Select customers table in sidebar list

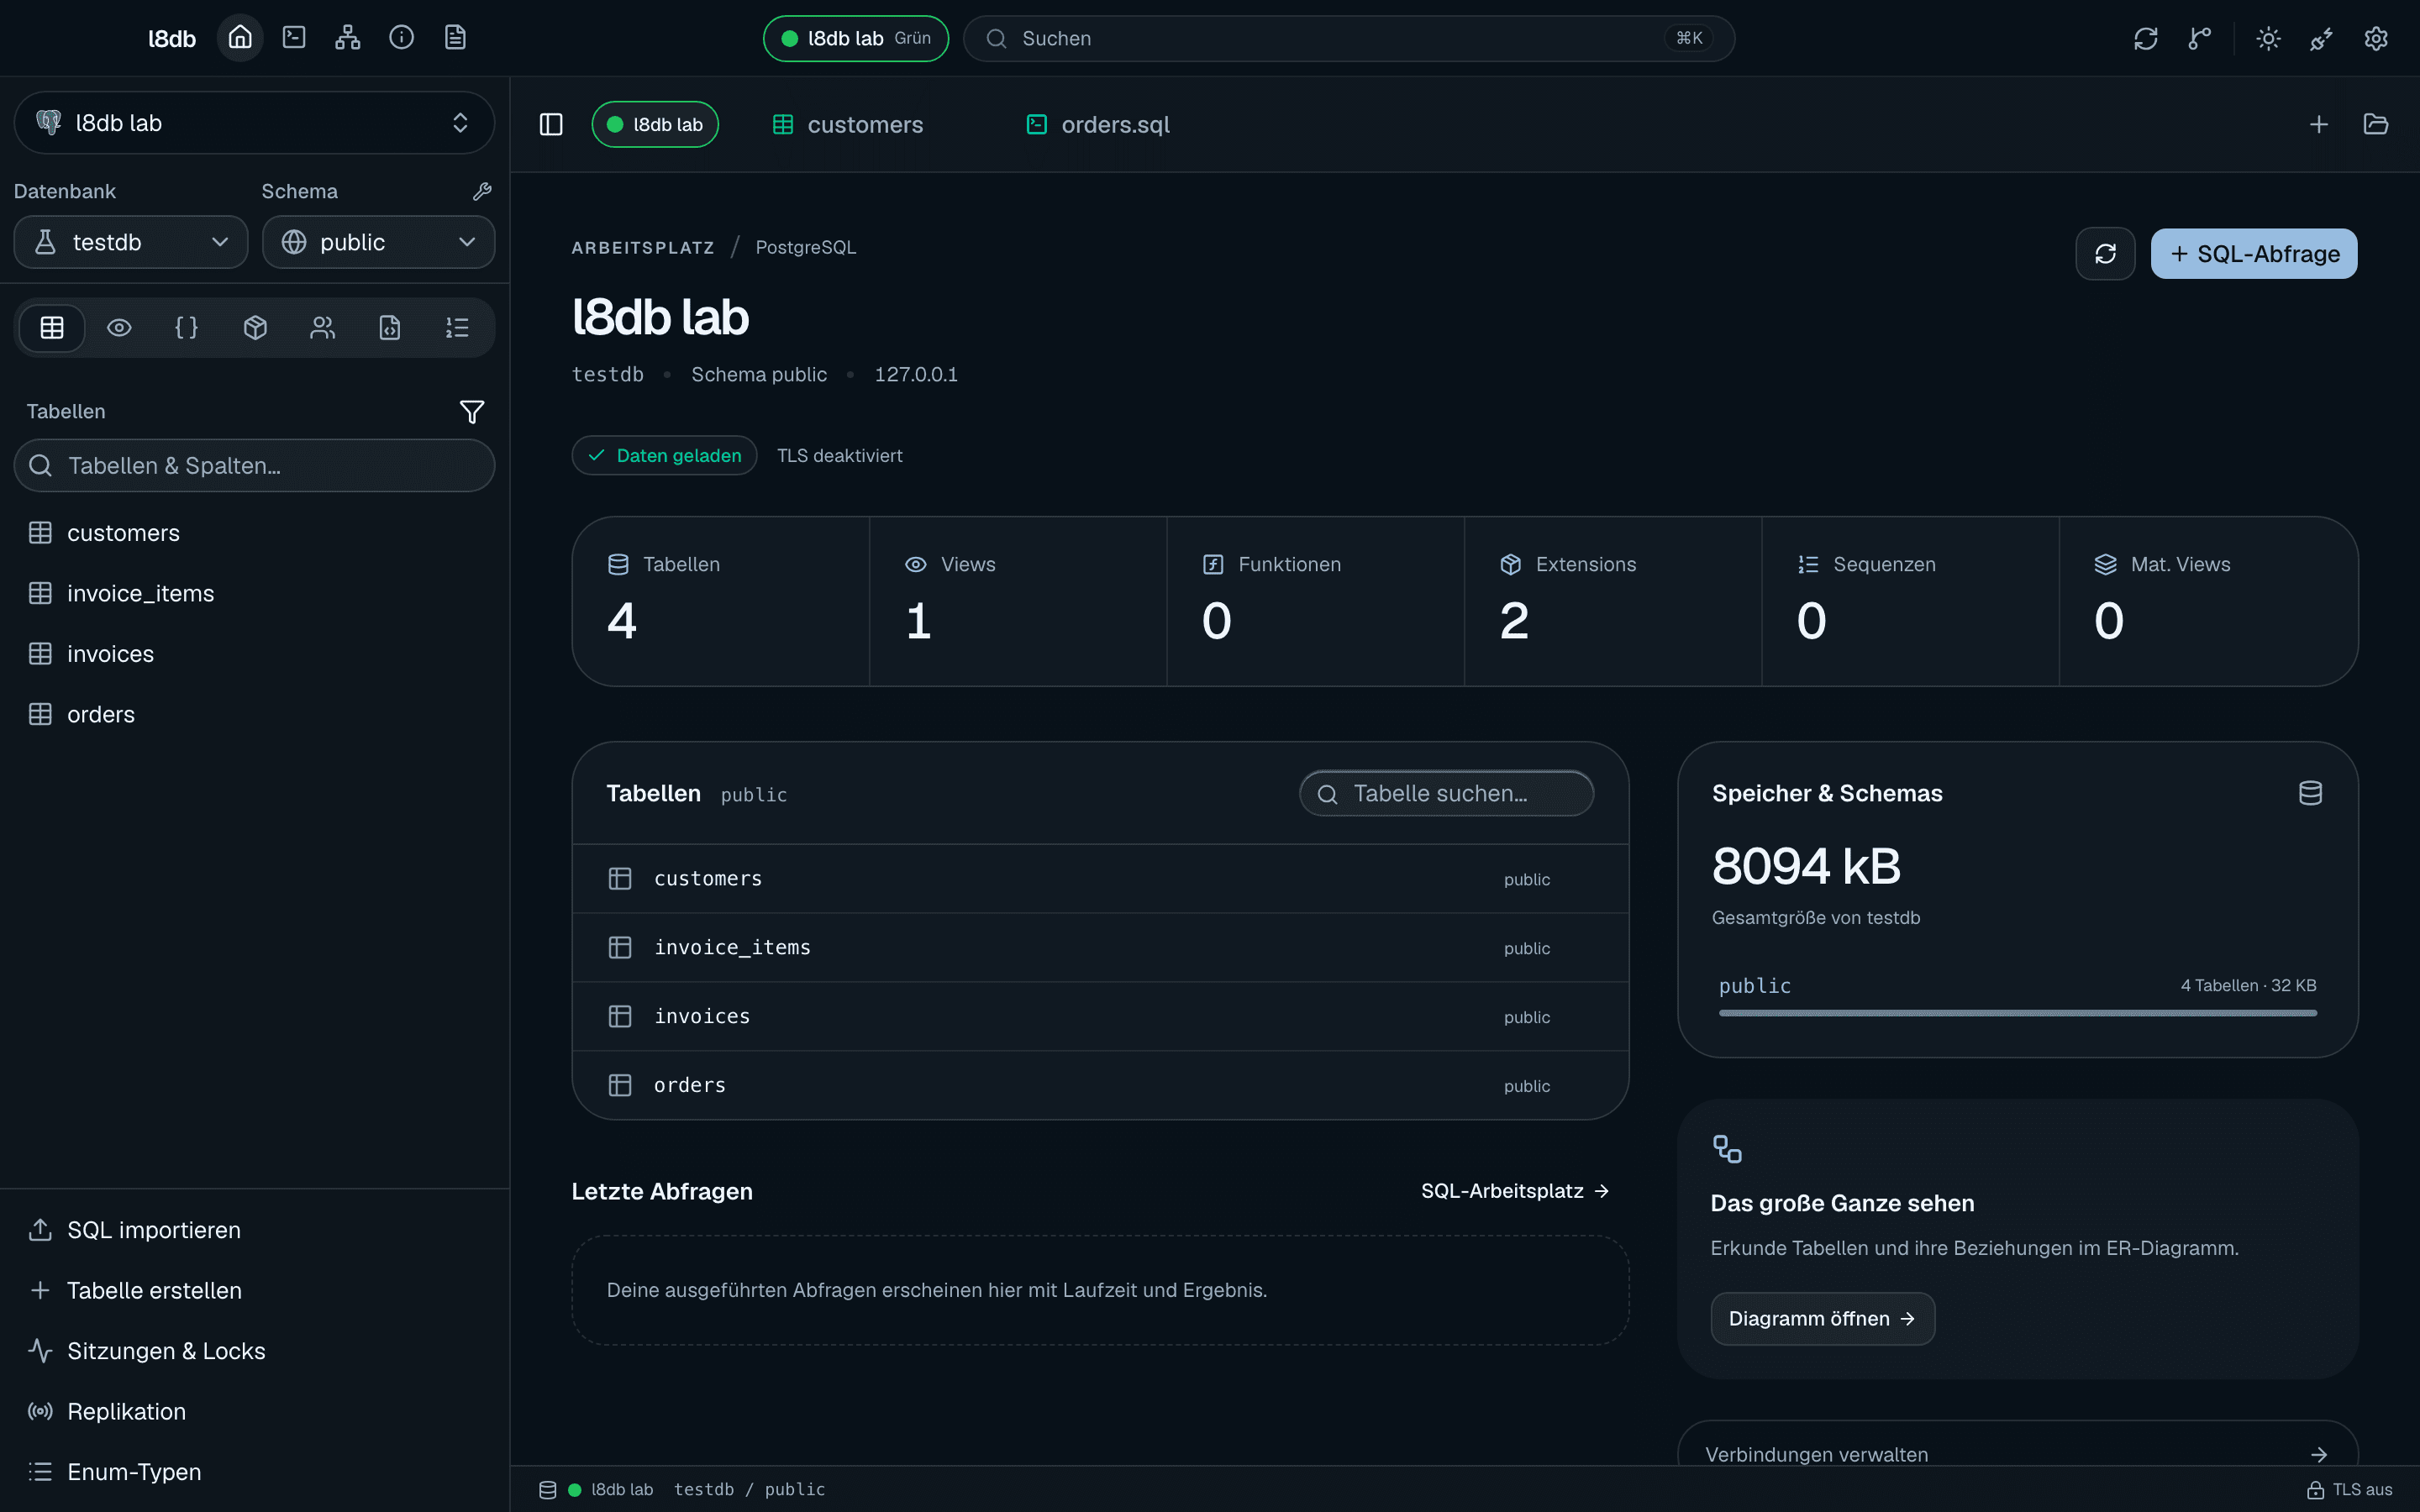pos(254,533)
